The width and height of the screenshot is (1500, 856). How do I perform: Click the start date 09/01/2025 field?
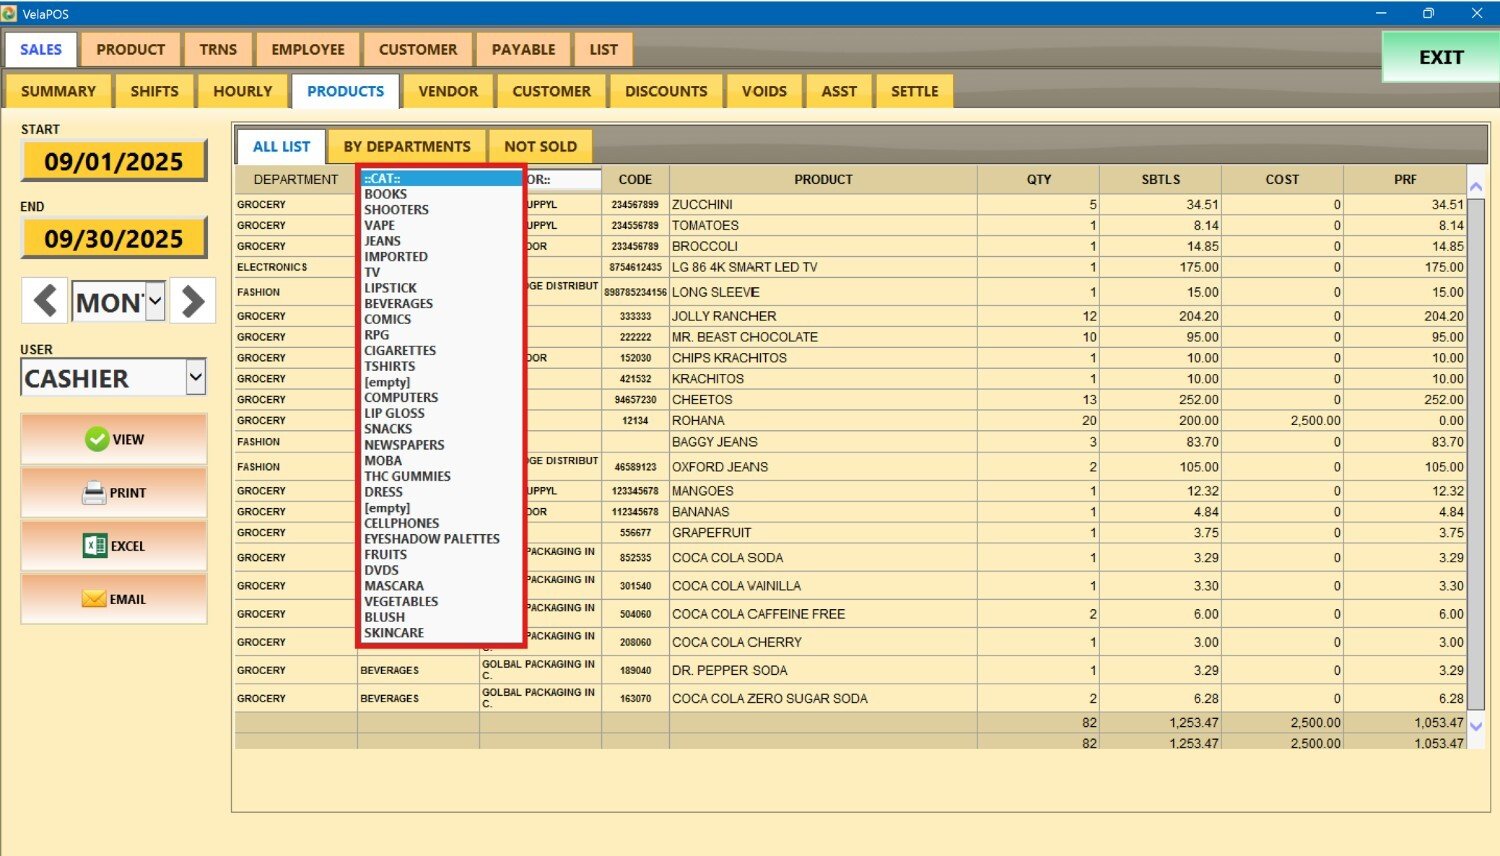point(114,162)
